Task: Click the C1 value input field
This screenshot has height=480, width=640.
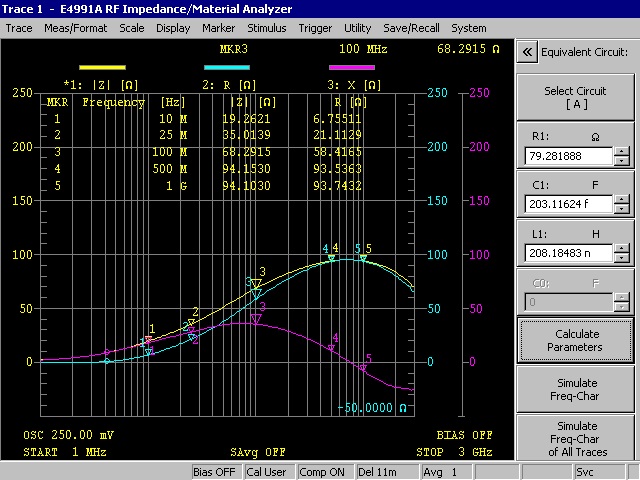Action: [569, 204]
